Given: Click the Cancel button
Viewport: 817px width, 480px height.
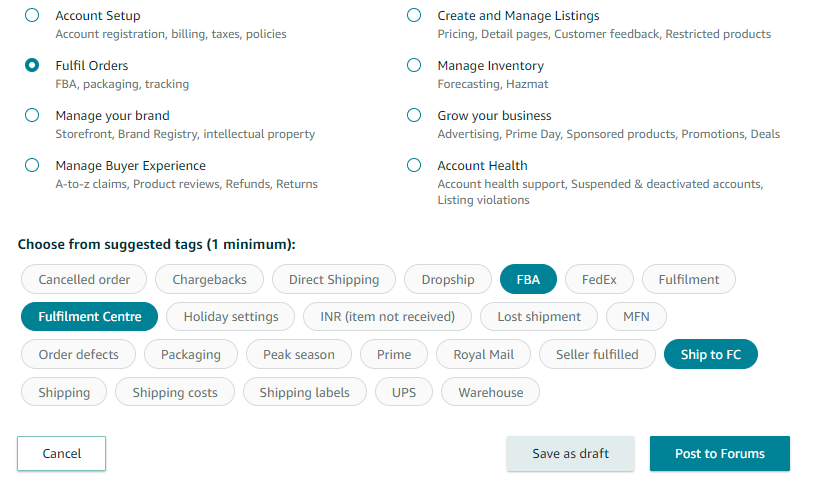Looking at the screenshot, I should [61, 453].
